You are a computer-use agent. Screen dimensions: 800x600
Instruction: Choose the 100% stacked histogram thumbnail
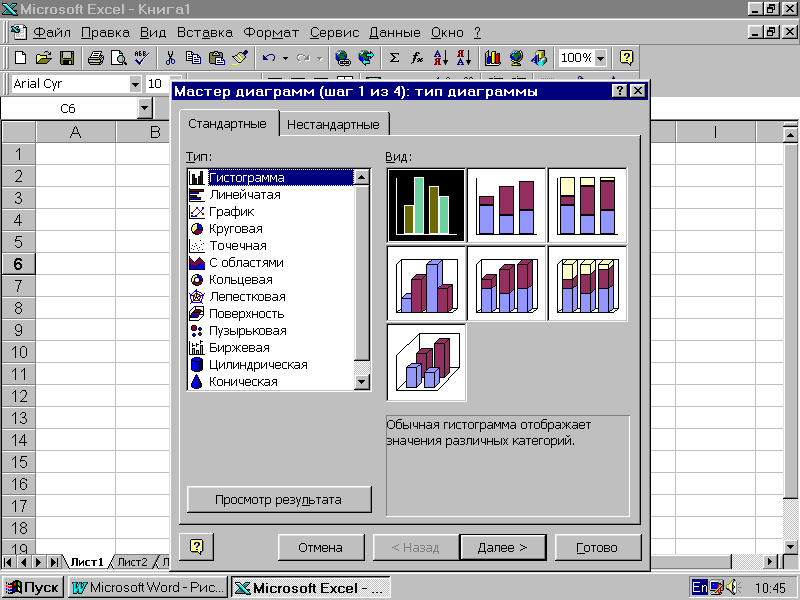coord(587,205)
